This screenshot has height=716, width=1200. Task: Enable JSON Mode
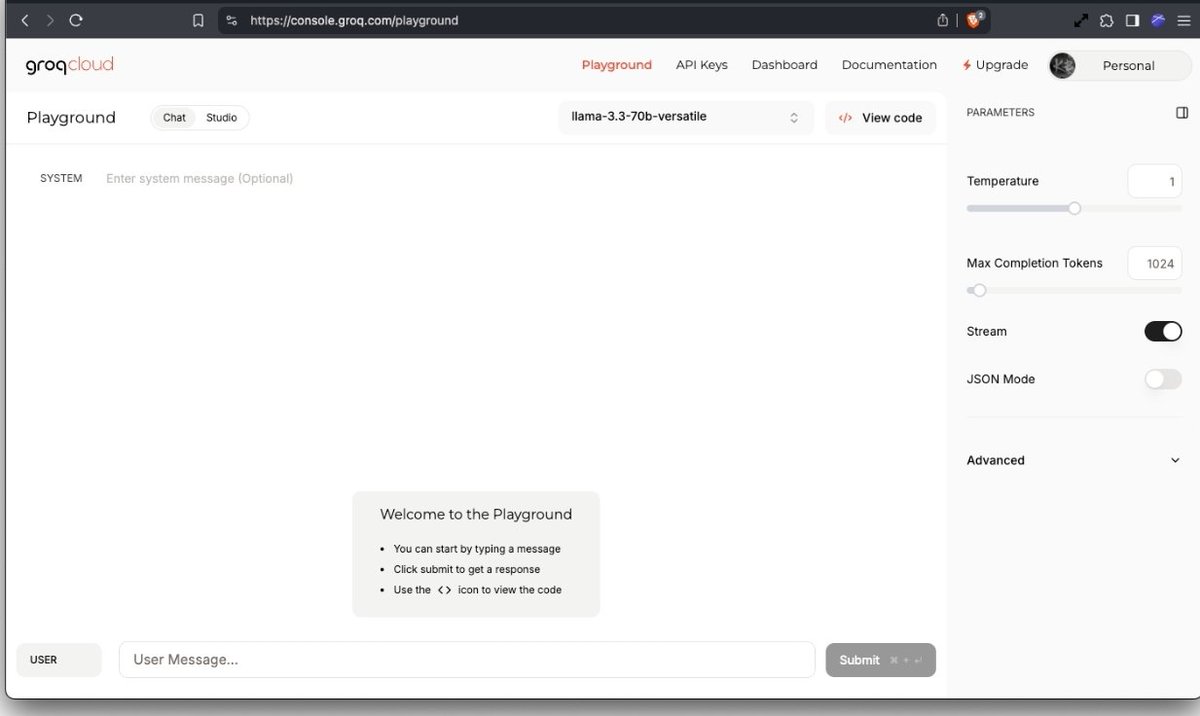[1162, 379]
